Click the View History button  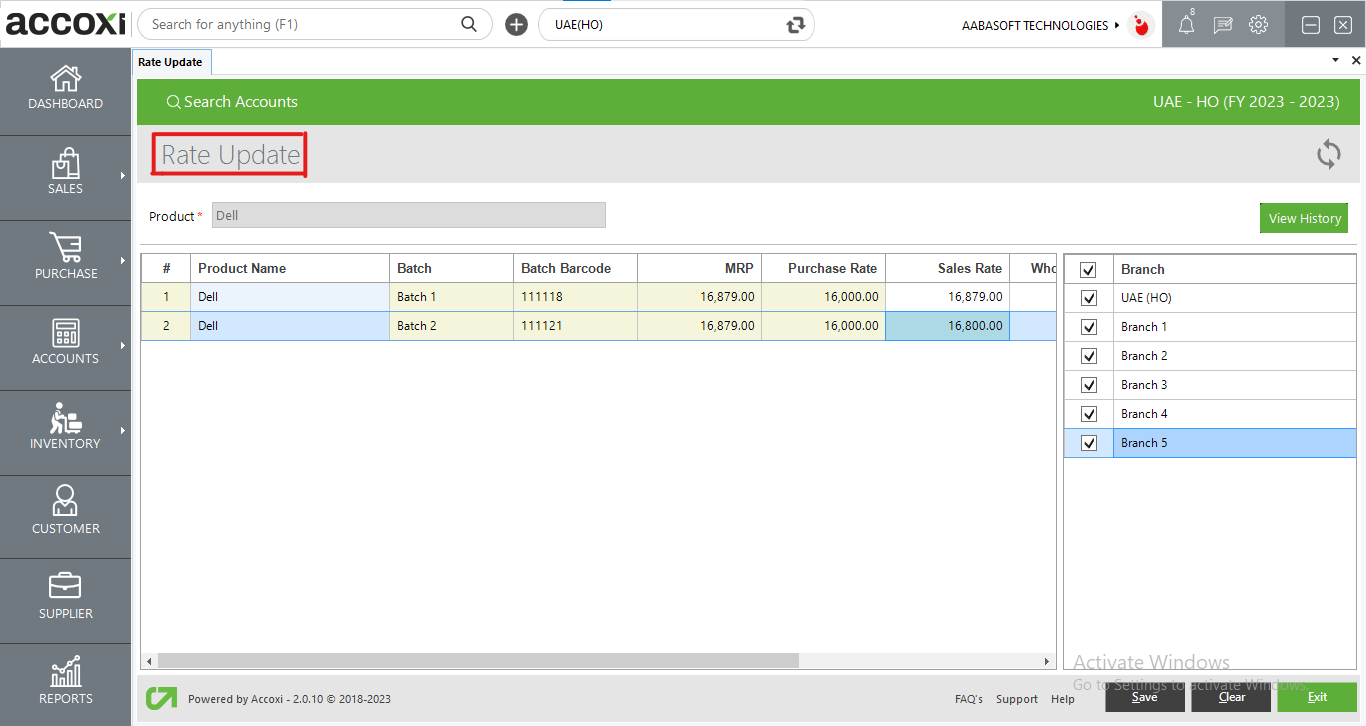tap(1303, 218)
